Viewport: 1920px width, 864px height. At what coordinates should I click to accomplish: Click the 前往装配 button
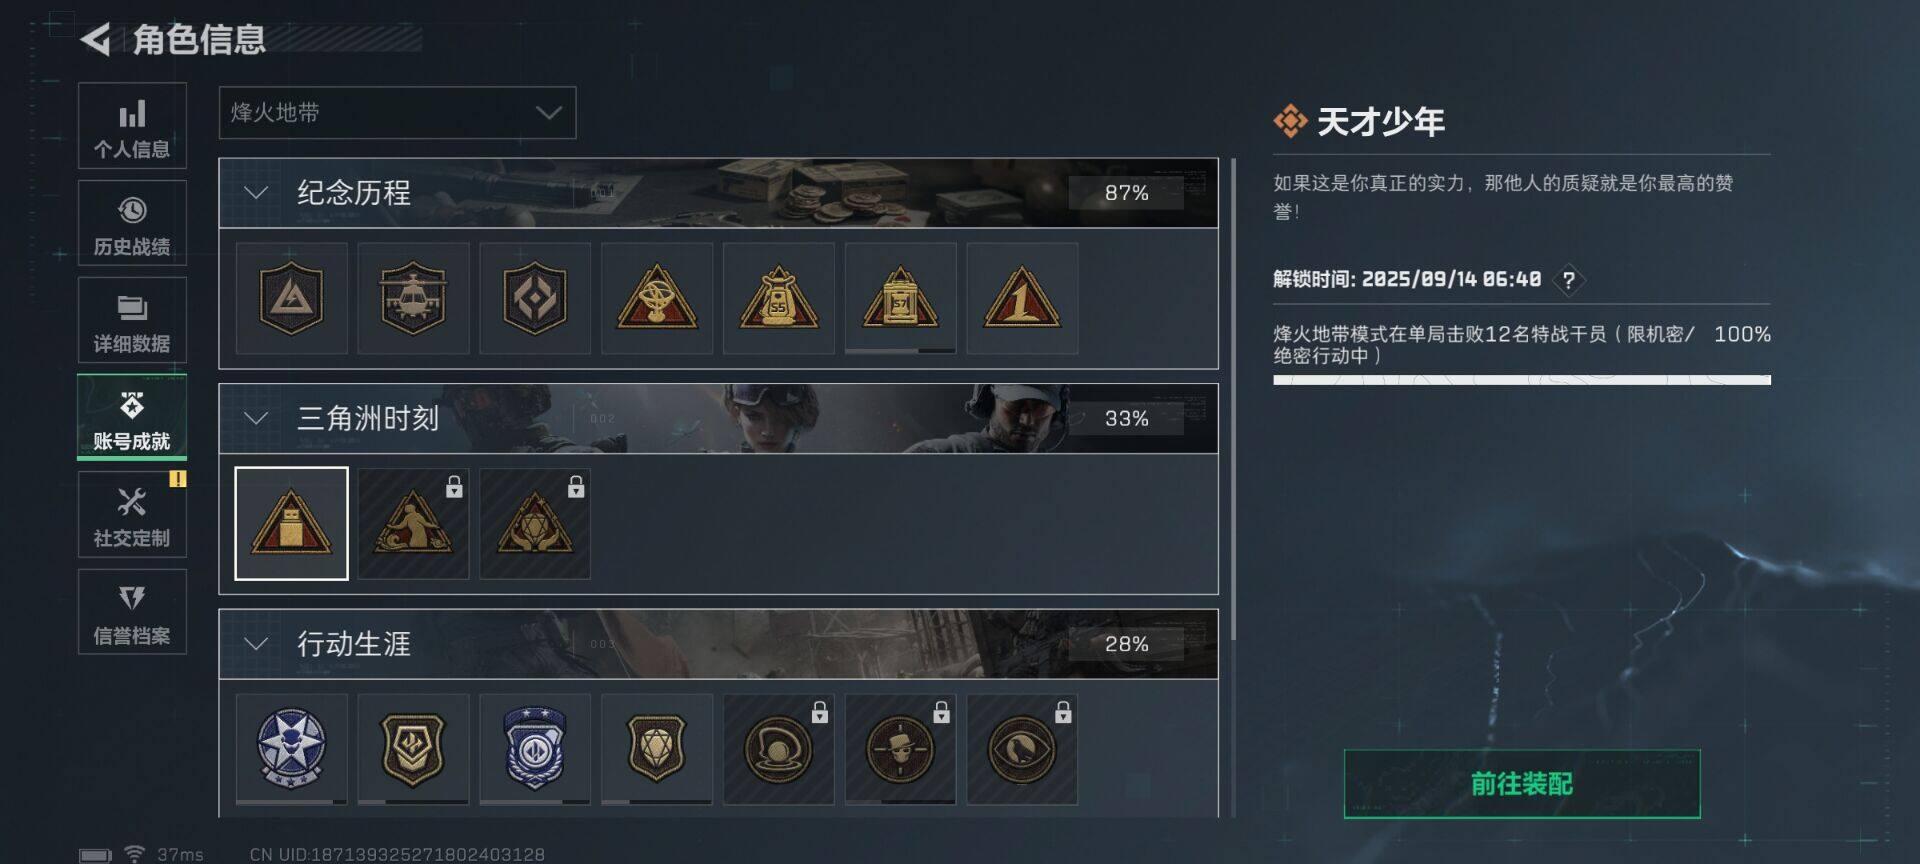1522,784
